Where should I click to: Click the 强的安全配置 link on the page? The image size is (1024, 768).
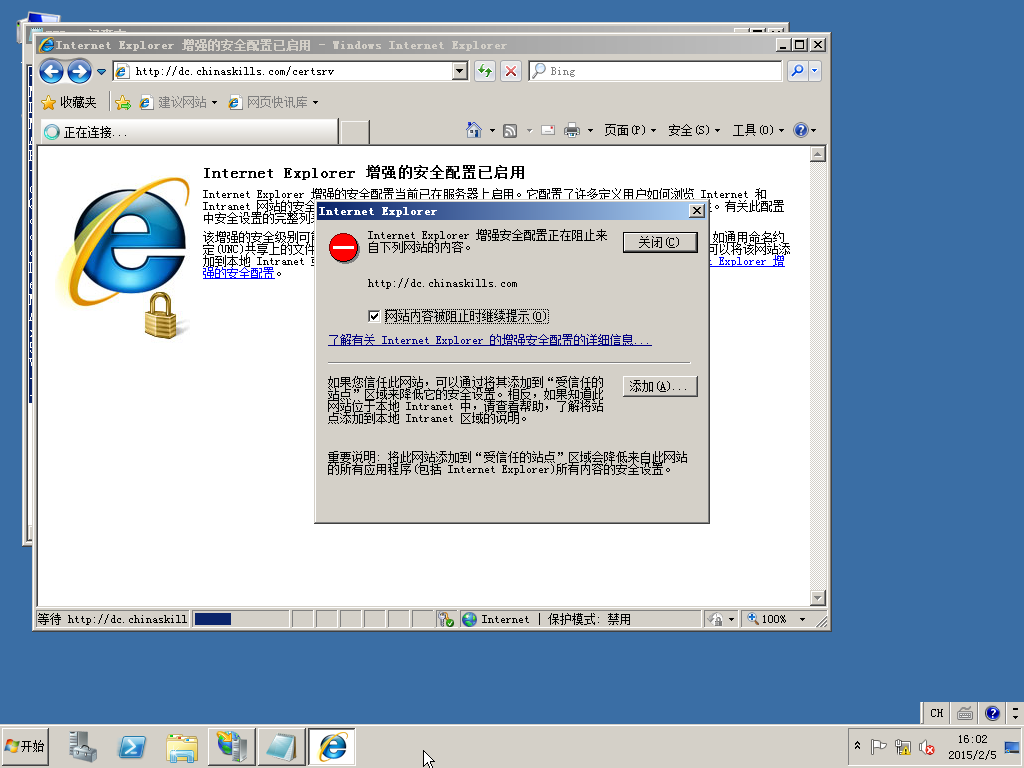click(238, 273)
